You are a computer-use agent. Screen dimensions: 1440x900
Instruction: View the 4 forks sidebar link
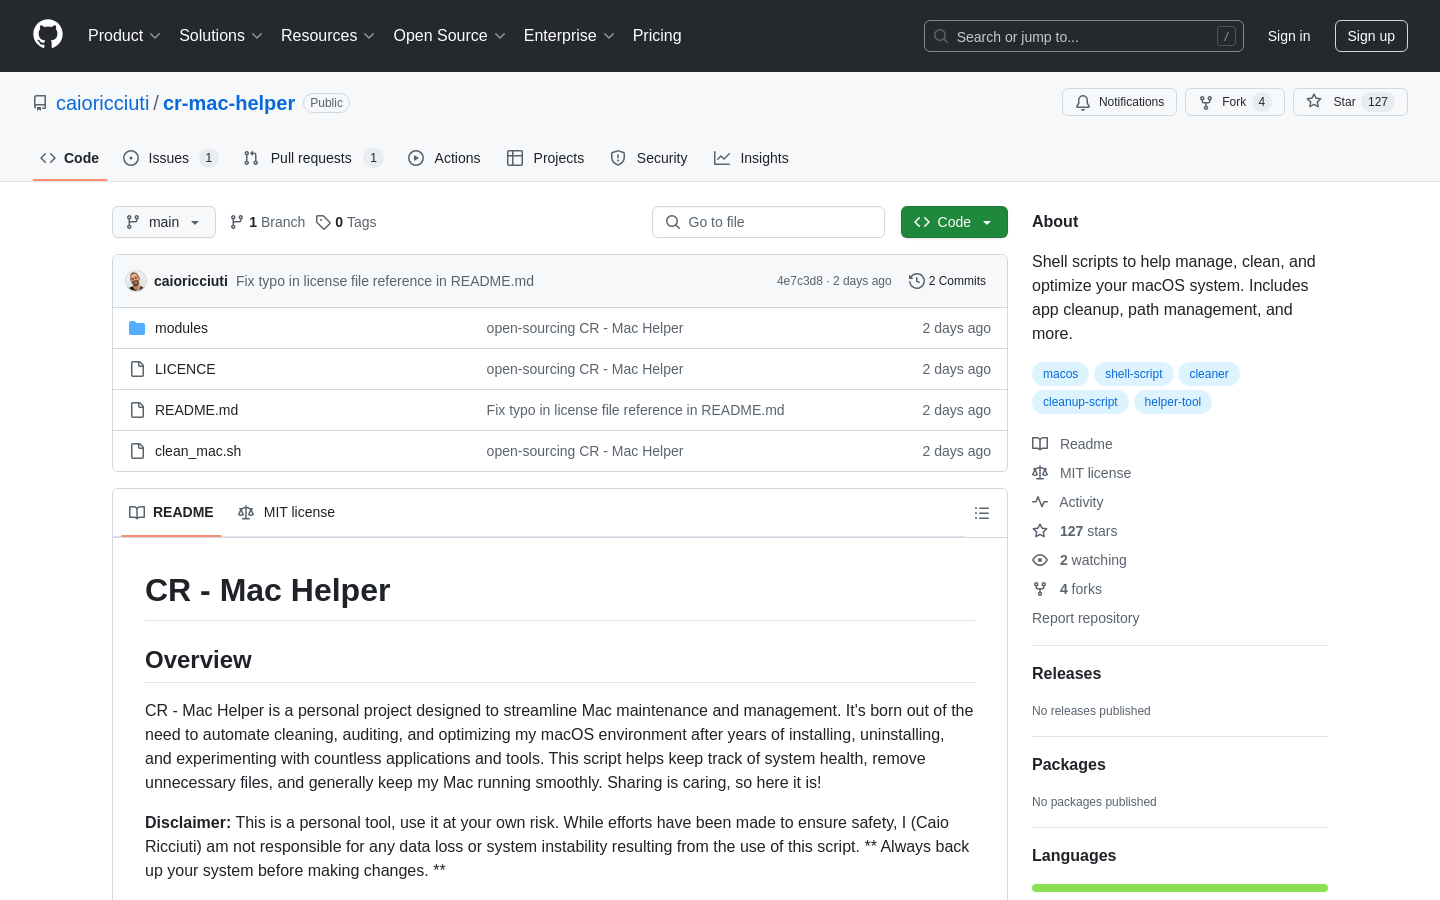pyautogui.click(x=1066, y=589)
